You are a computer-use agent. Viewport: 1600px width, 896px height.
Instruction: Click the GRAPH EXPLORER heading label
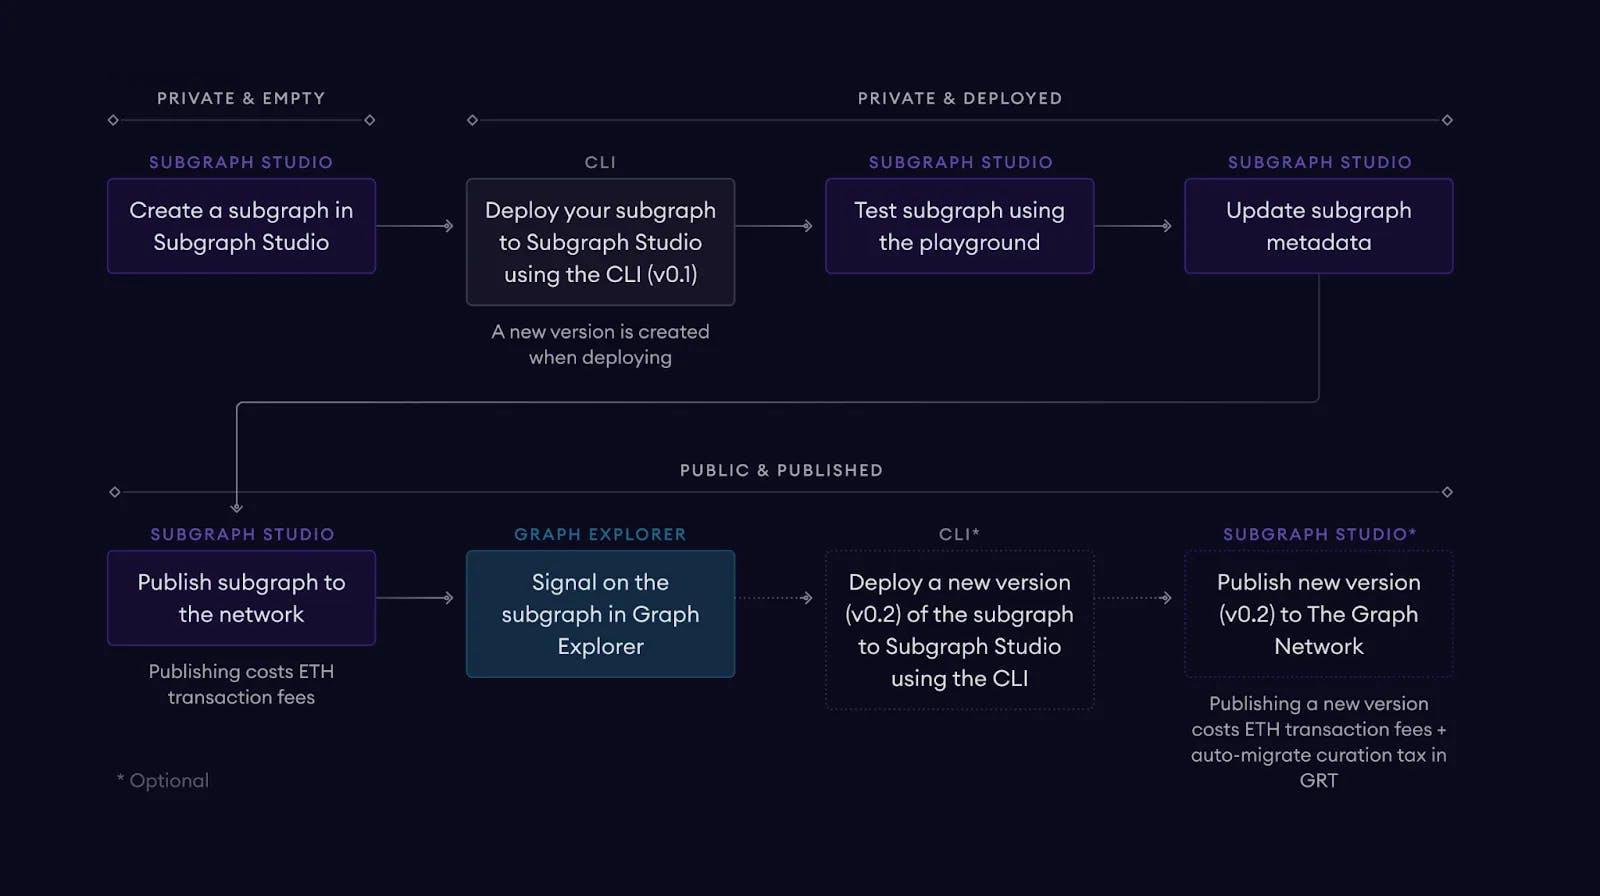(600, 535)
